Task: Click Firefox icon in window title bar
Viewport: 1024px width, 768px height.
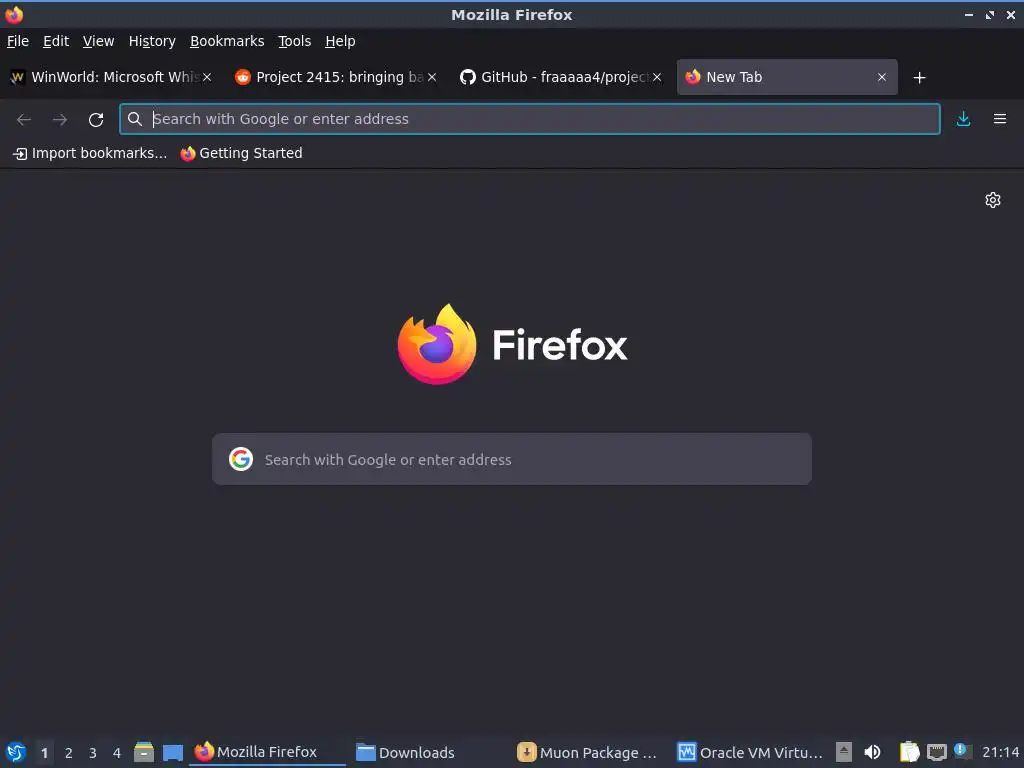Action: (x=14, y=14)
